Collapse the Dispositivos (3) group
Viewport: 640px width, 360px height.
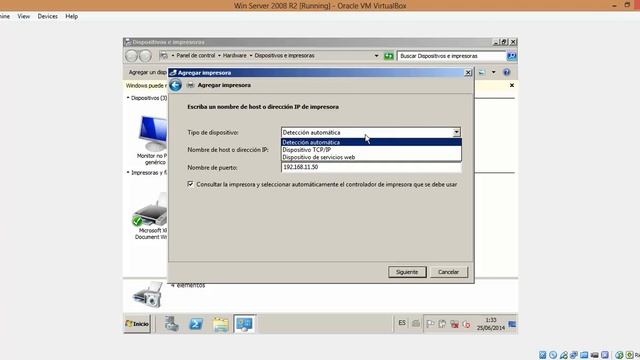128,98
